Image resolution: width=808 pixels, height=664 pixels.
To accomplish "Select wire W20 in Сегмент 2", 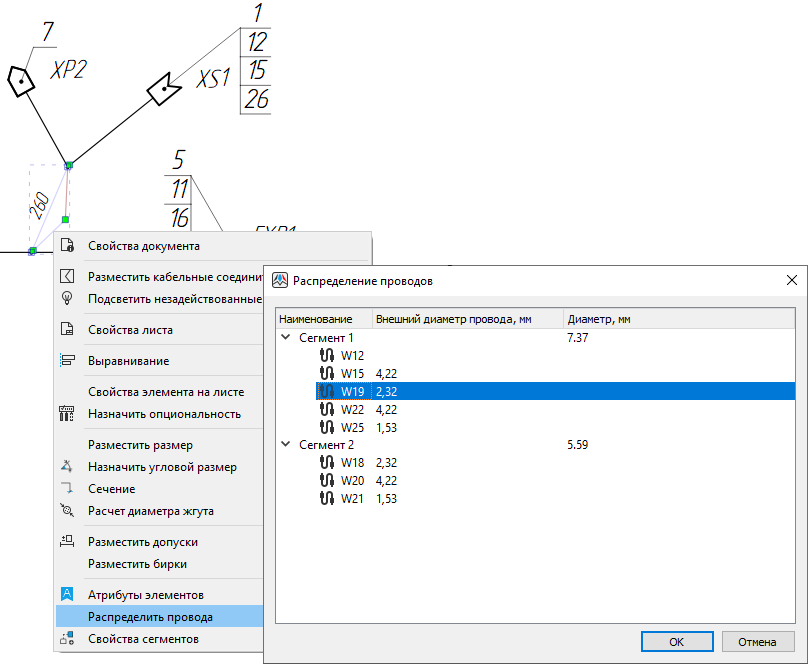I will point(352,480).
